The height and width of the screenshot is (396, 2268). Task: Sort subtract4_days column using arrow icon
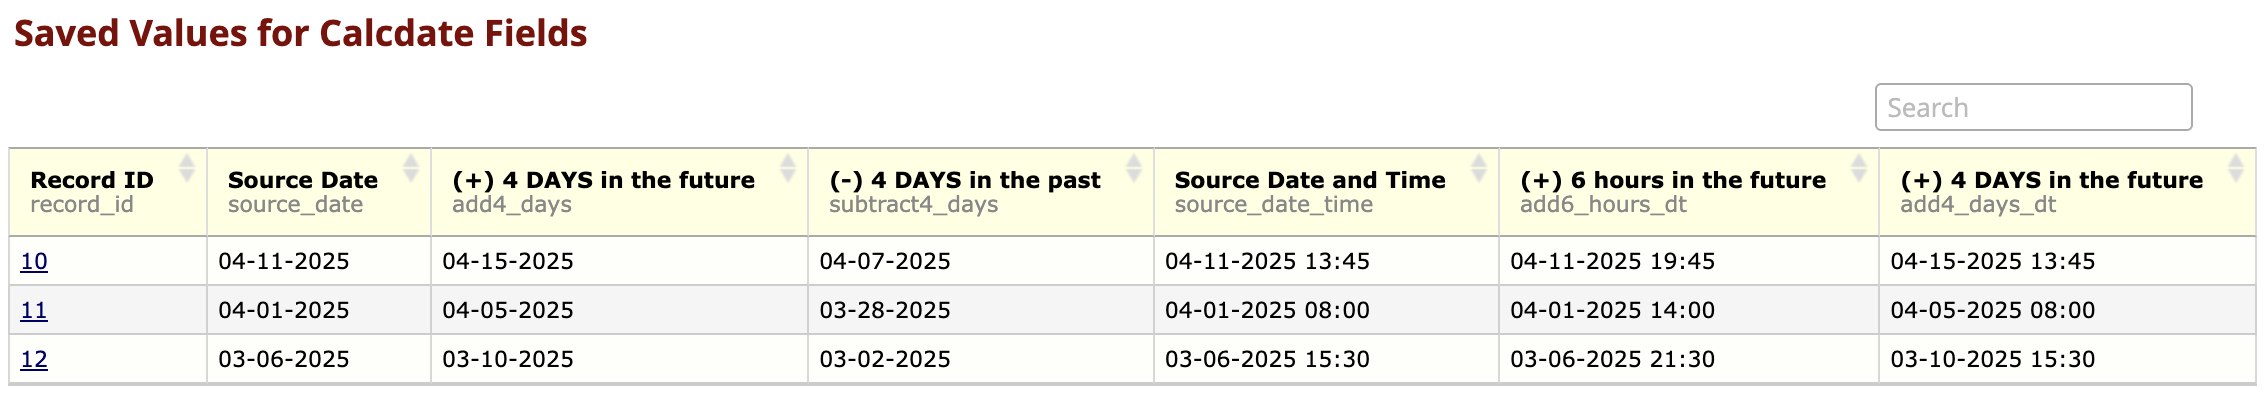pos(1133,168)
